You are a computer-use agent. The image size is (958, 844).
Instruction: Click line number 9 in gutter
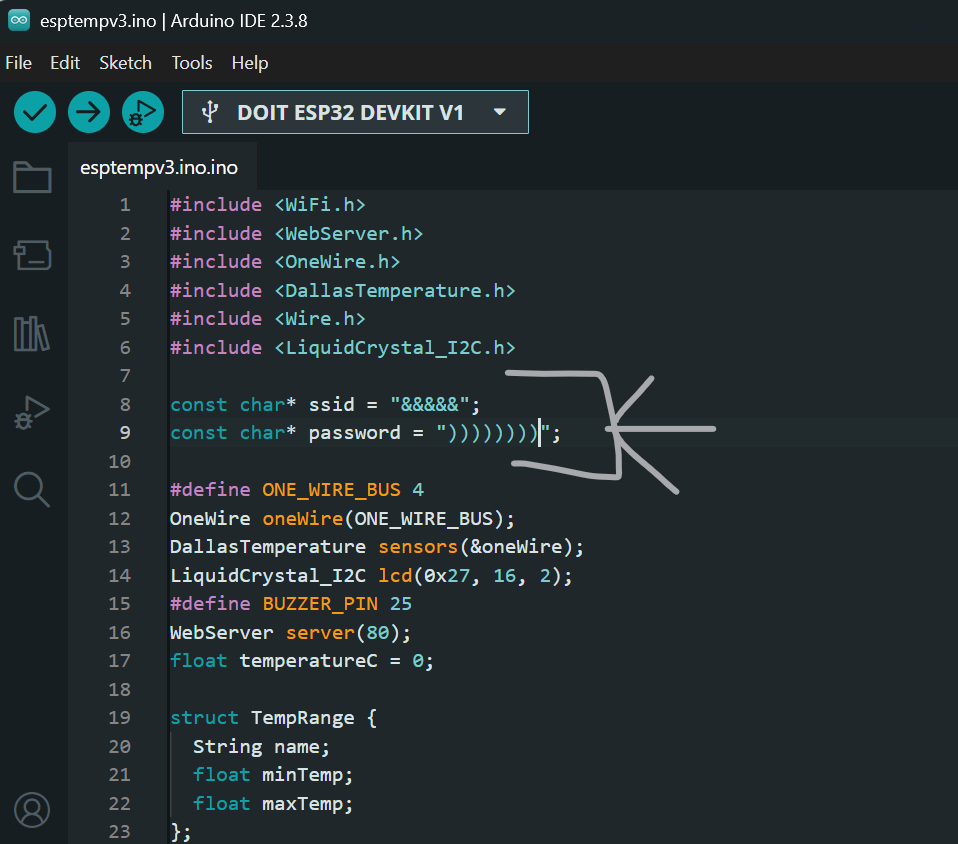pyautogui.click(x=125, y=433)
